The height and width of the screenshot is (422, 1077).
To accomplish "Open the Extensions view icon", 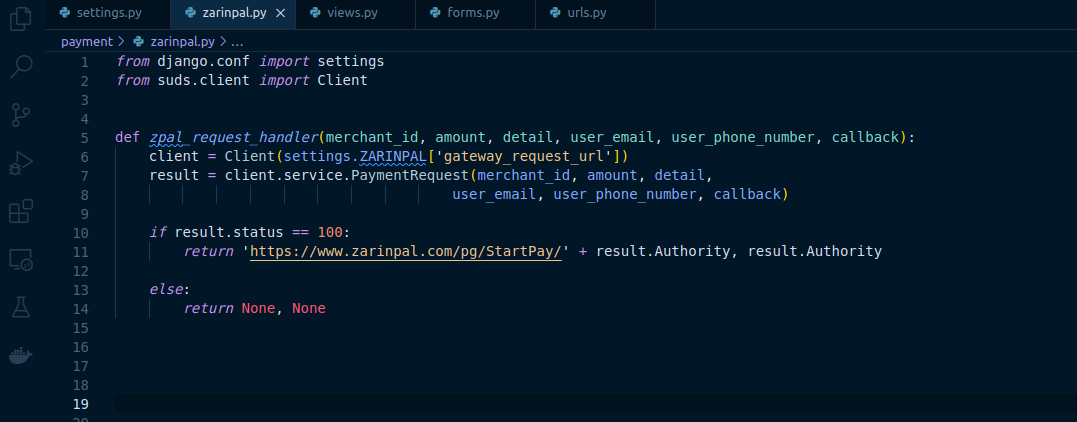I will pyautogui.click(x=21, y=212).
